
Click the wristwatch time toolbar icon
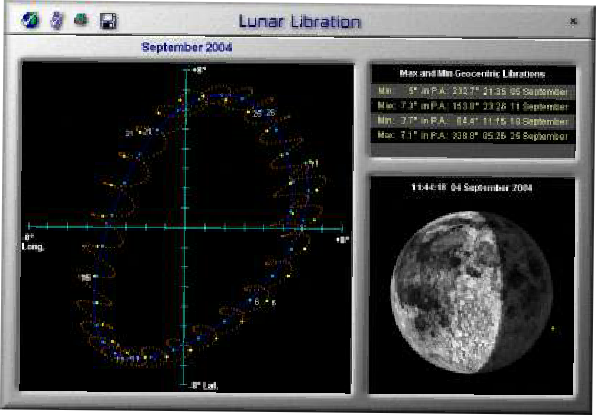point(57,20)
